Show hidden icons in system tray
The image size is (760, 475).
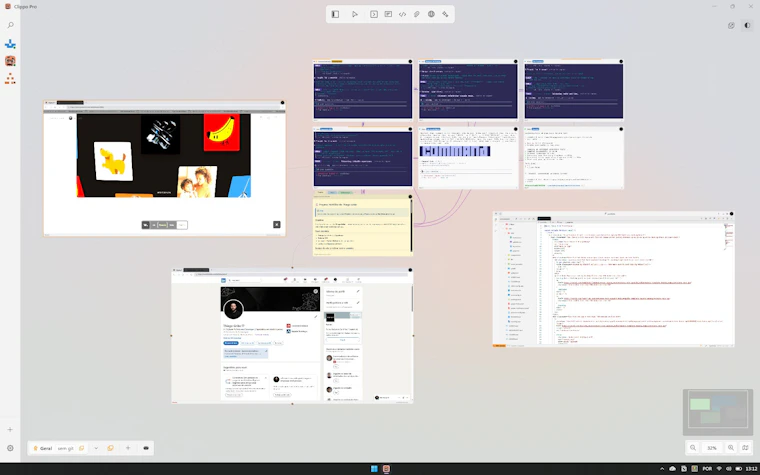(x=662, y=469)
